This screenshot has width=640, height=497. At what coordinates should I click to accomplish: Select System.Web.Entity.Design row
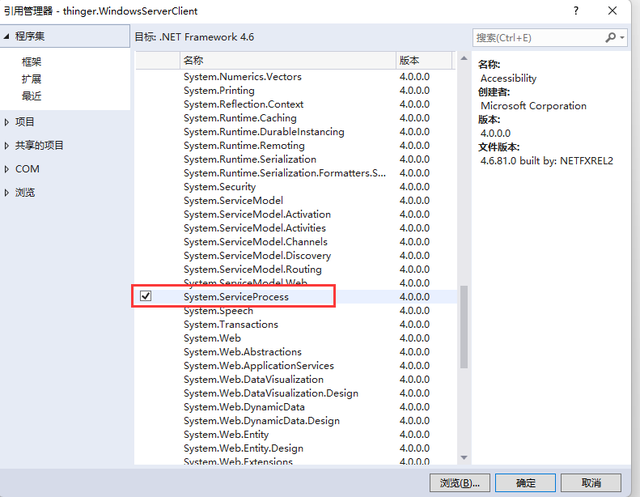pyautogui.click(x=296, y=448)
